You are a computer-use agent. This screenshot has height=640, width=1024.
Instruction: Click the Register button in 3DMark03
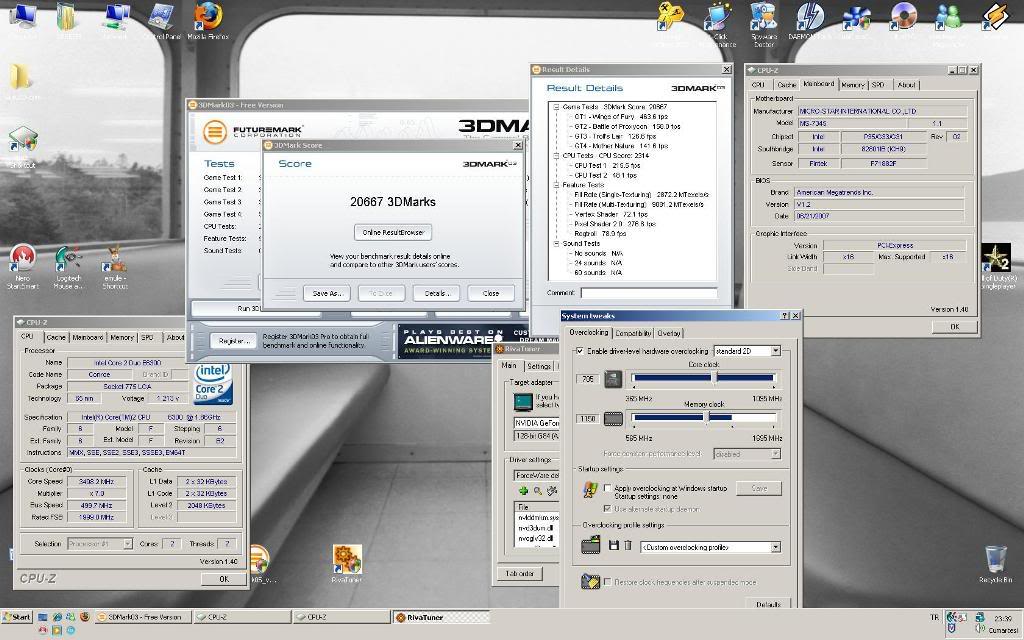click(234, 341)
